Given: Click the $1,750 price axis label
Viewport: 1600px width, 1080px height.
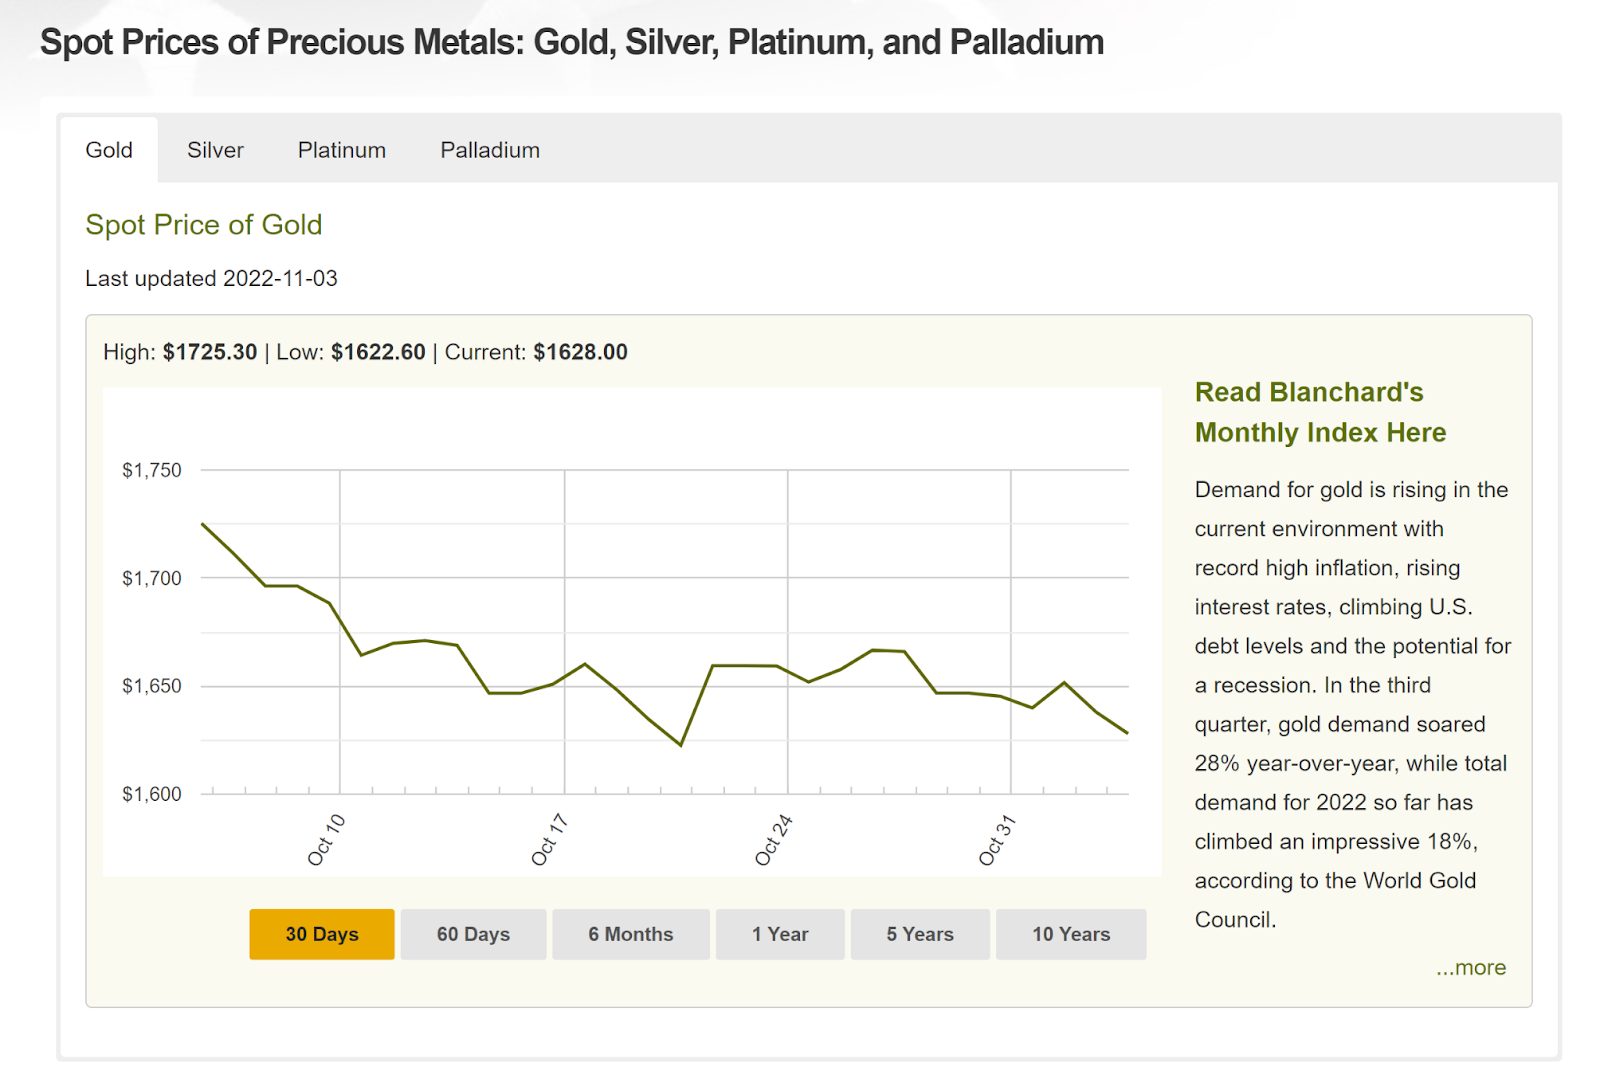Looking at the screenshot, I should [152, 470].
